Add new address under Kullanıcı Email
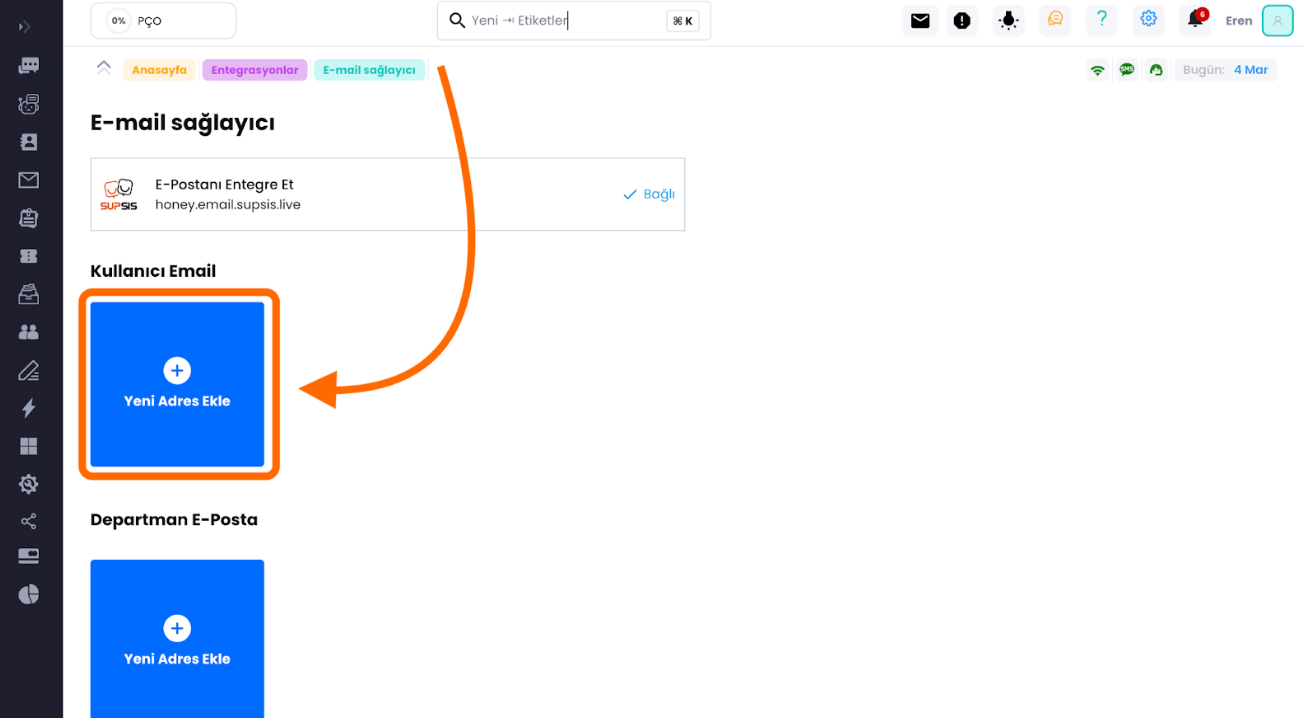The width and height of the screenshot is (1304, 718). pos(177,384)
